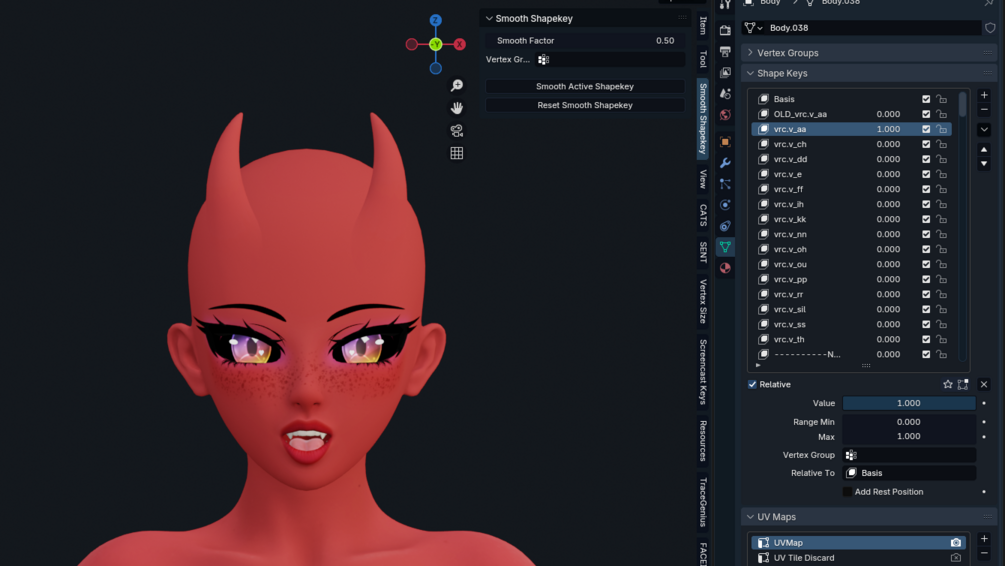
Task: Toggle the Relative checkbox
Action: pos(752,385)
